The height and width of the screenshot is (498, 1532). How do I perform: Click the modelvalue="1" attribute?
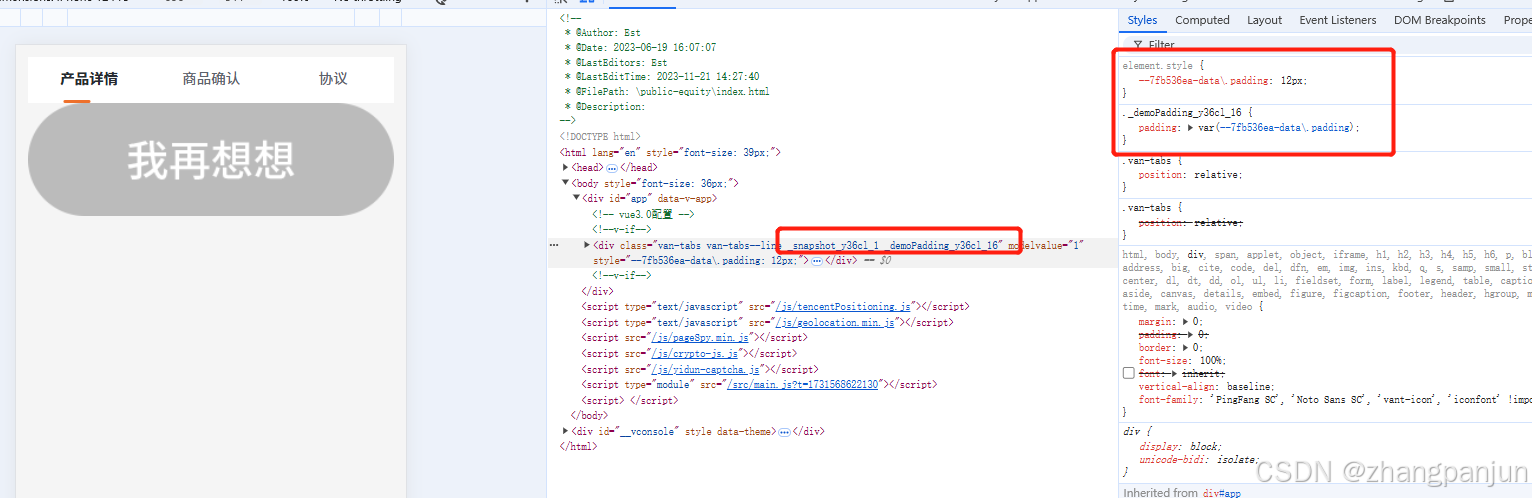tap(1046, 245)
